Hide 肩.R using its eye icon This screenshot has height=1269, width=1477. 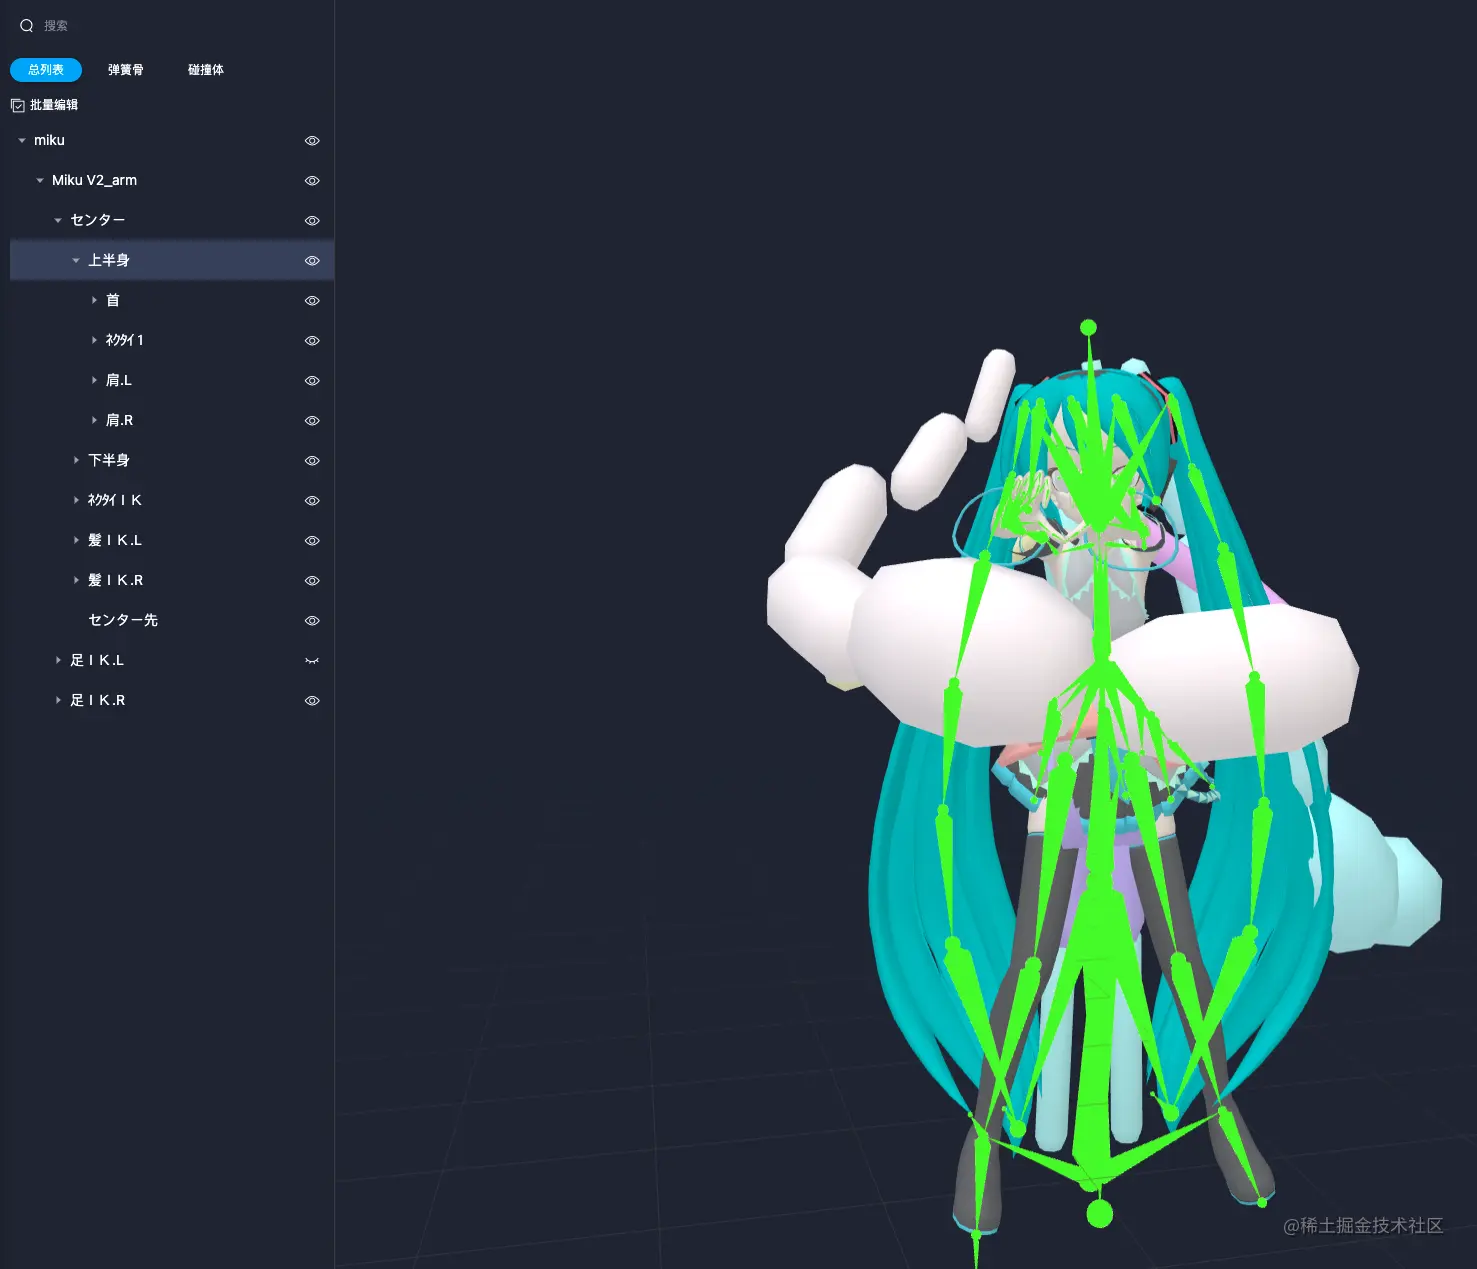click(x=312, y=421)
